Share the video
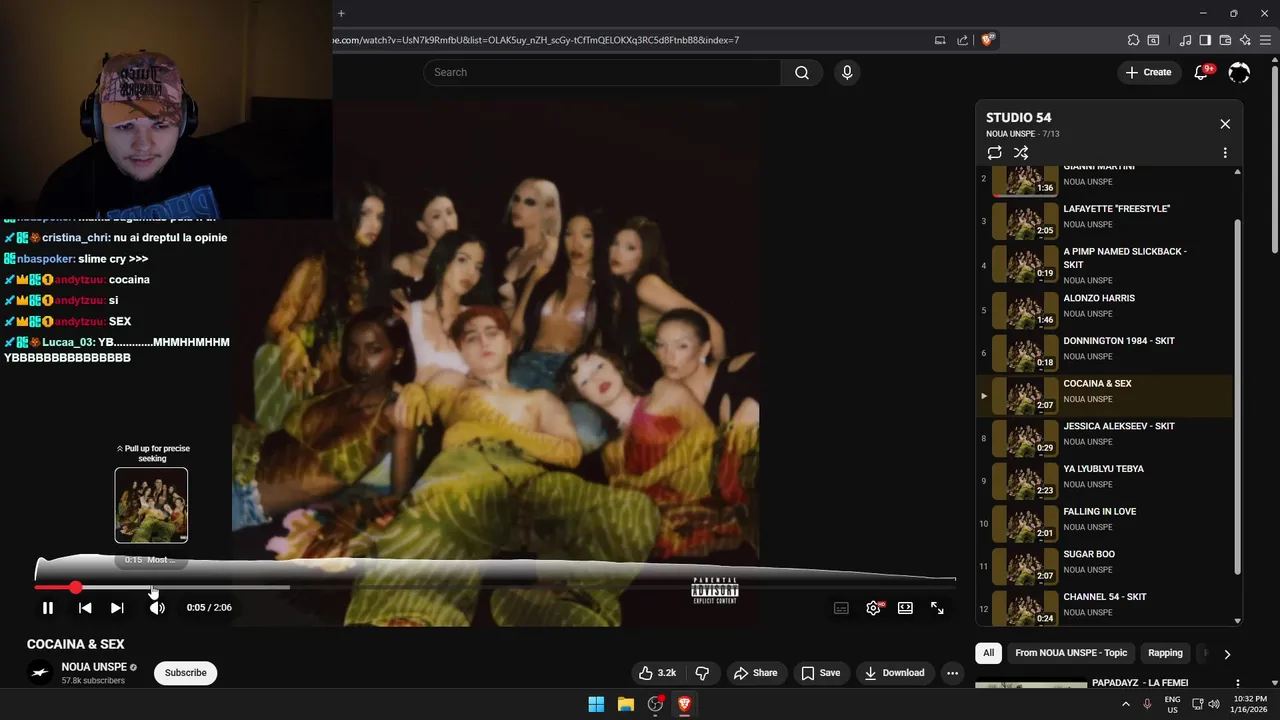The height and width of the screenshot is (720, 1280). coord(755,673)
